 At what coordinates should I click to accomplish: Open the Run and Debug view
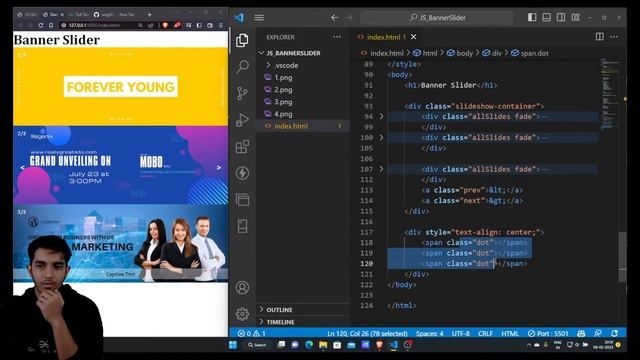[x=242, y=120]
